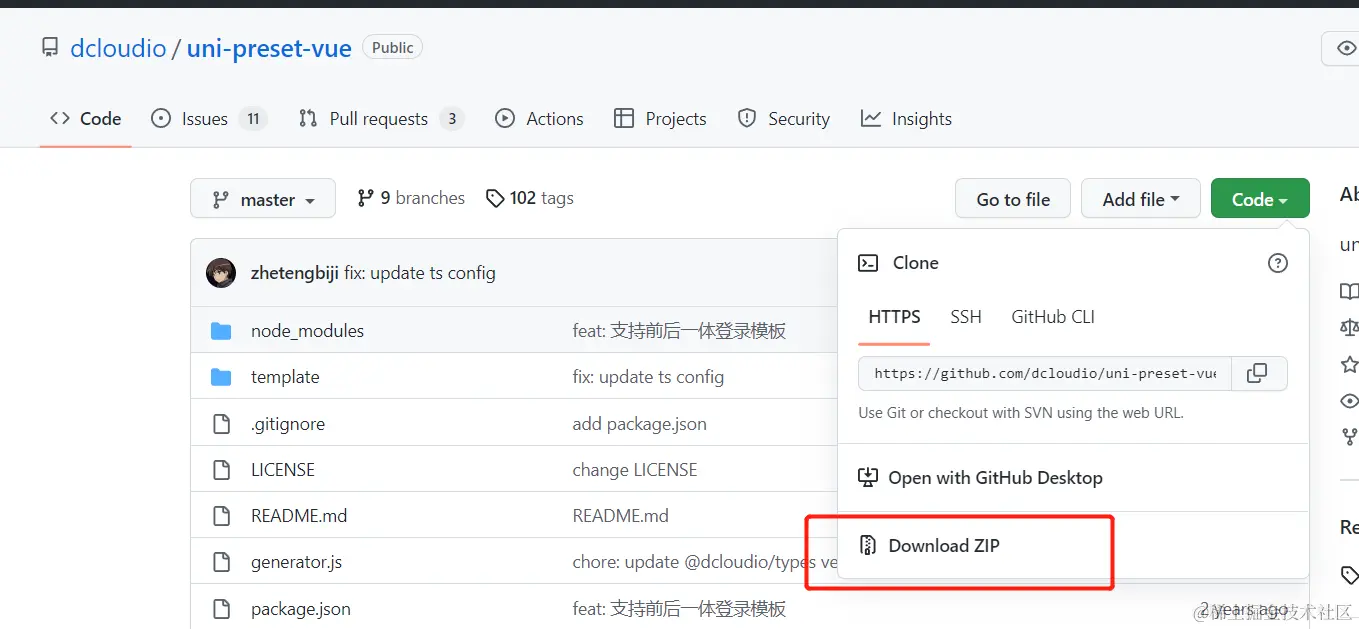Click the license scales icon in sidebar

(1349, 327)
